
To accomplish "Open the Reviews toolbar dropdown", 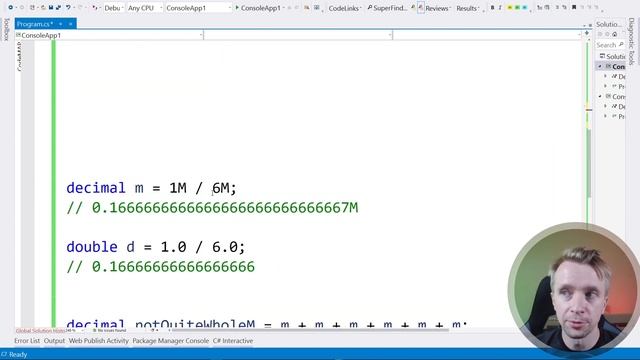I will [438, 8].
